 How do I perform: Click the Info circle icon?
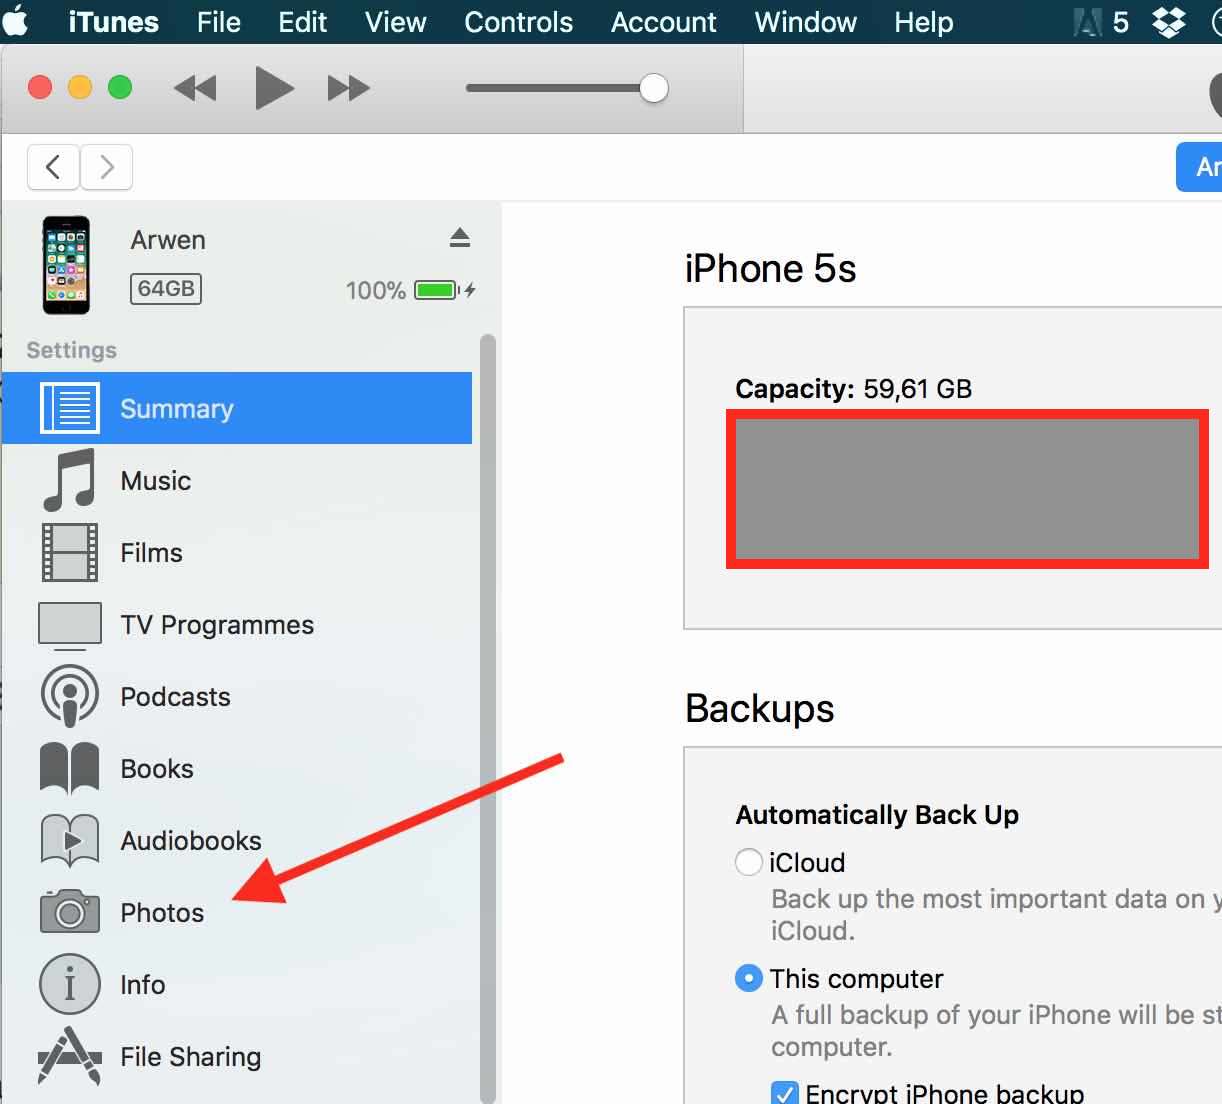(70, 984)
